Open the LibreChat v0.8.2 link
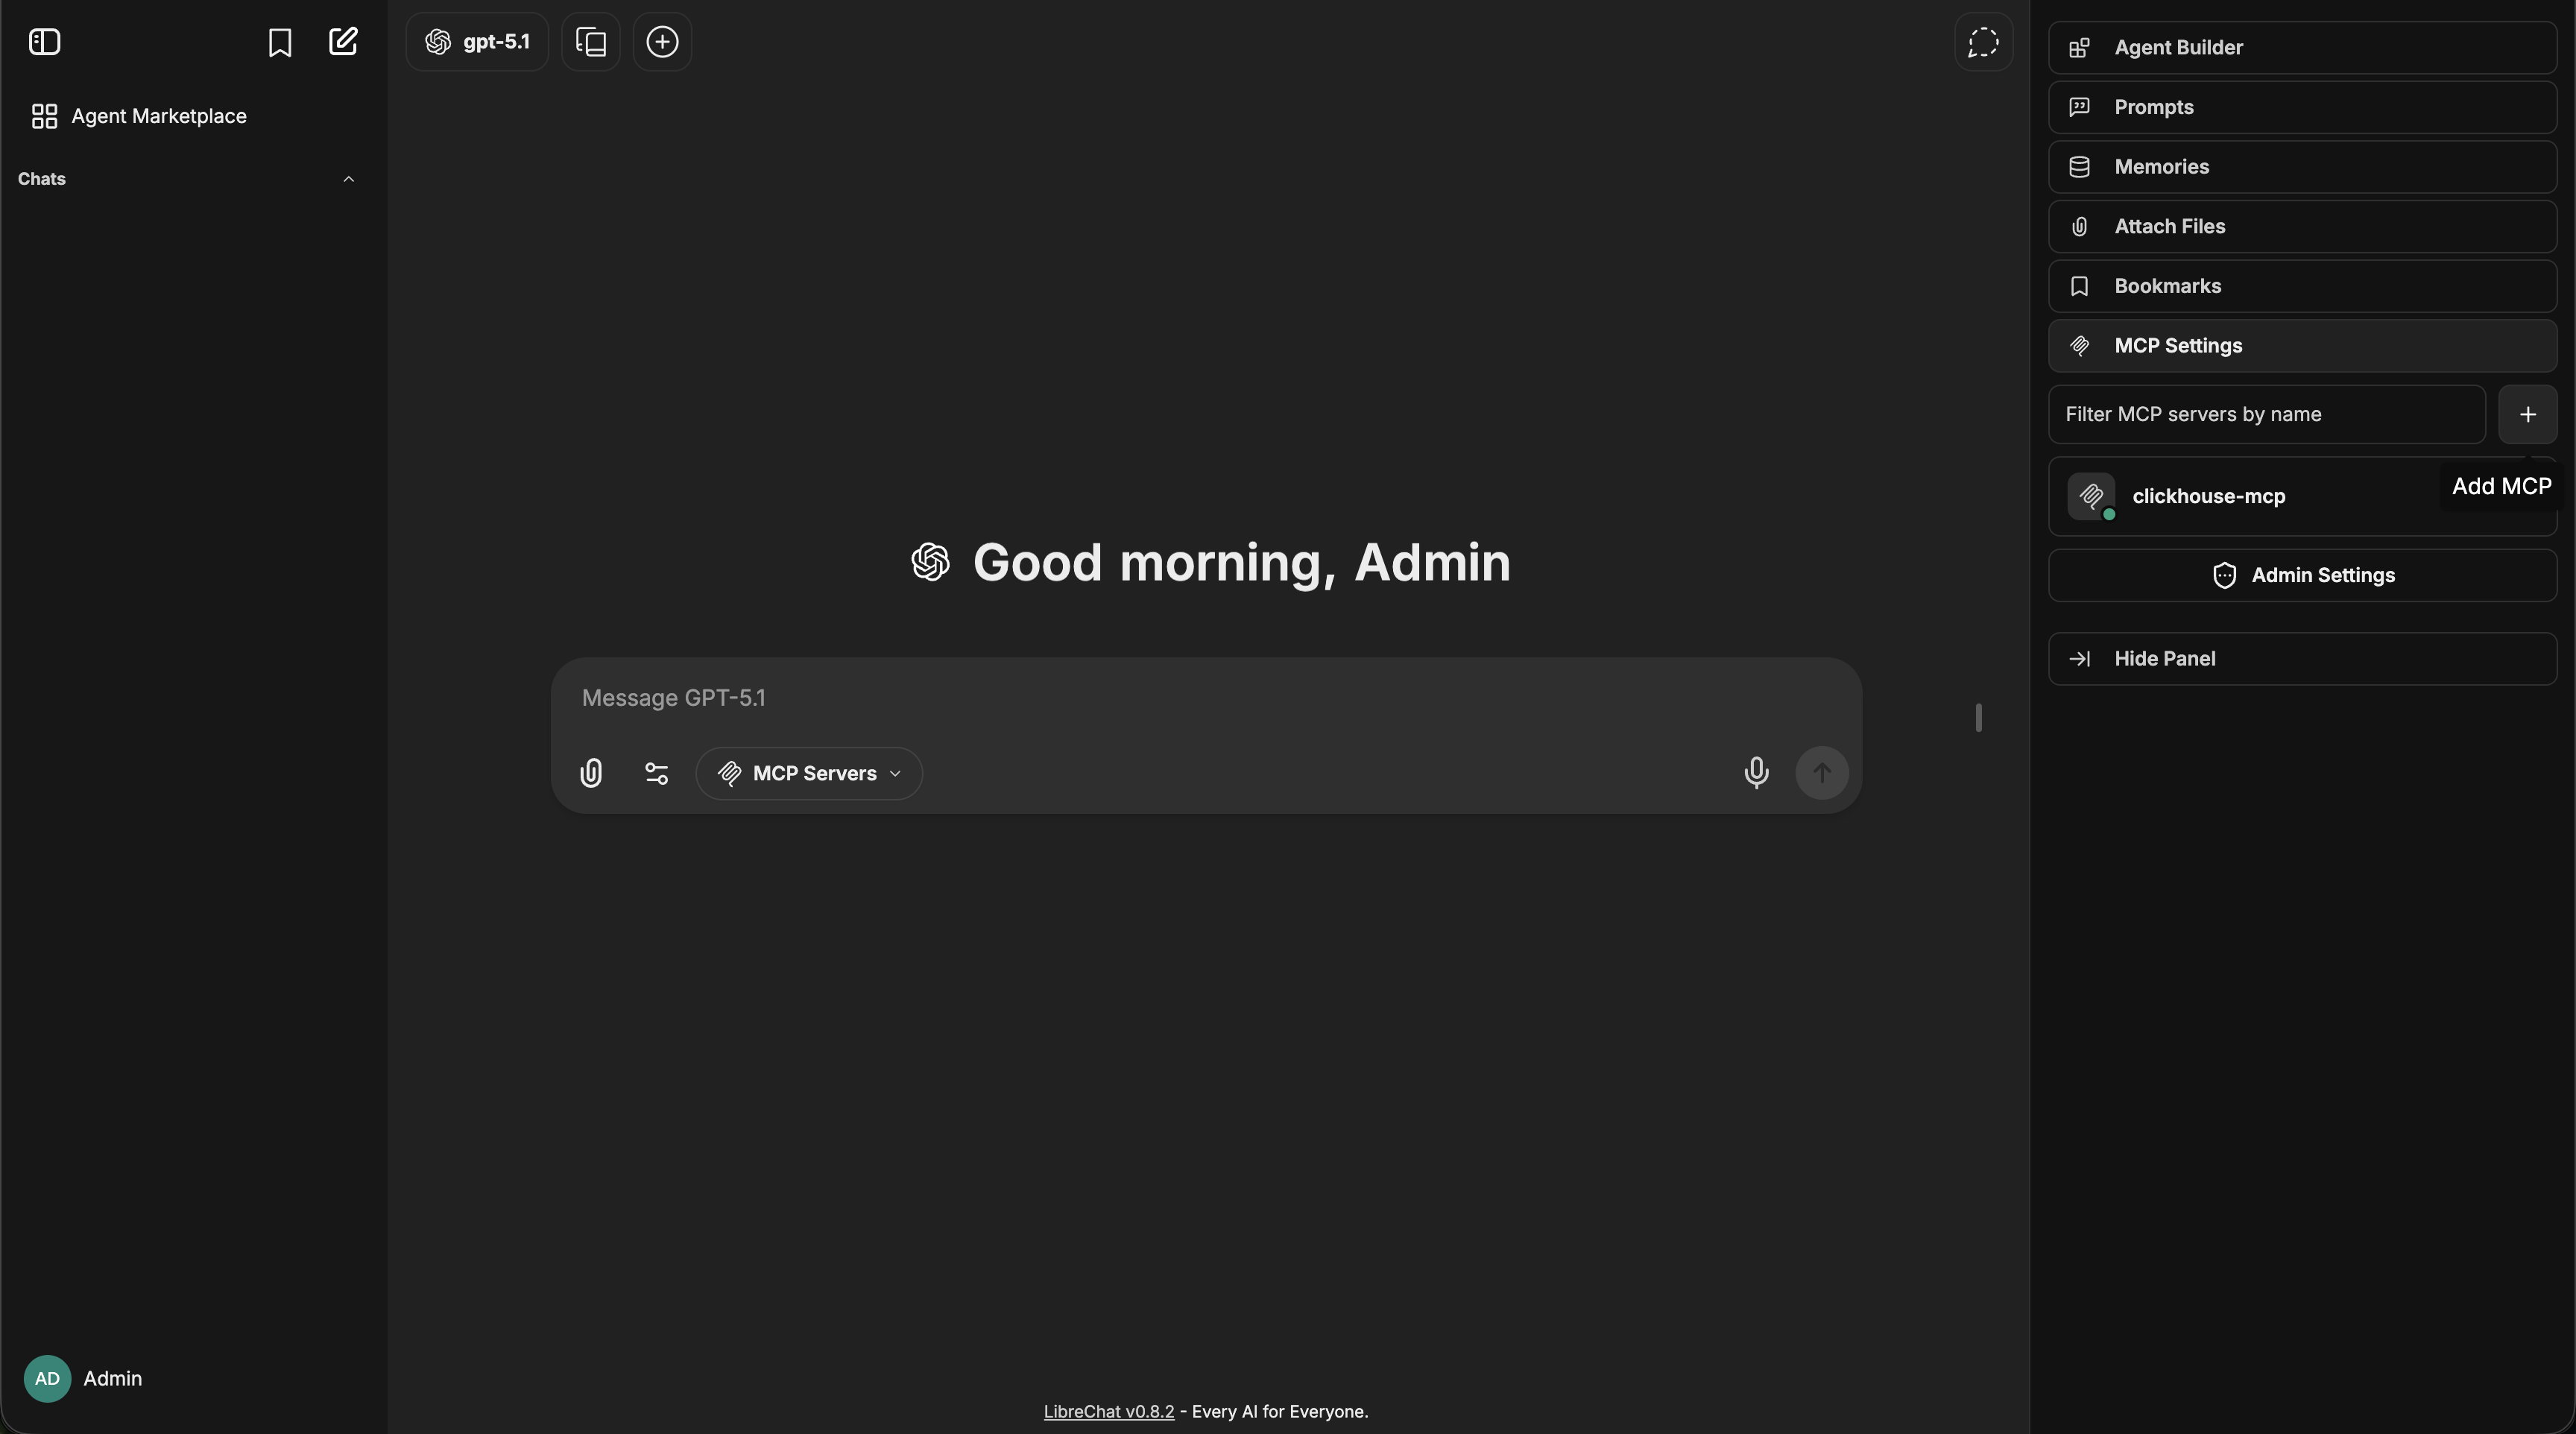This screenshot has height=1434, width=2576. click(1108, 1411)
